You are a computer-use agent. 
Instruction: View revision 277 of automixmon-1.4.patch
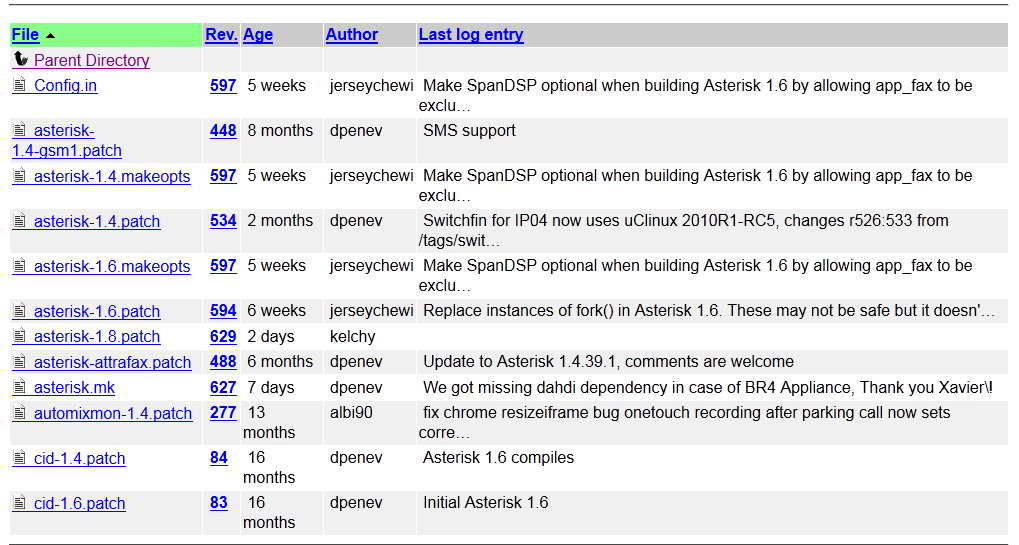[x=223, y=413]
